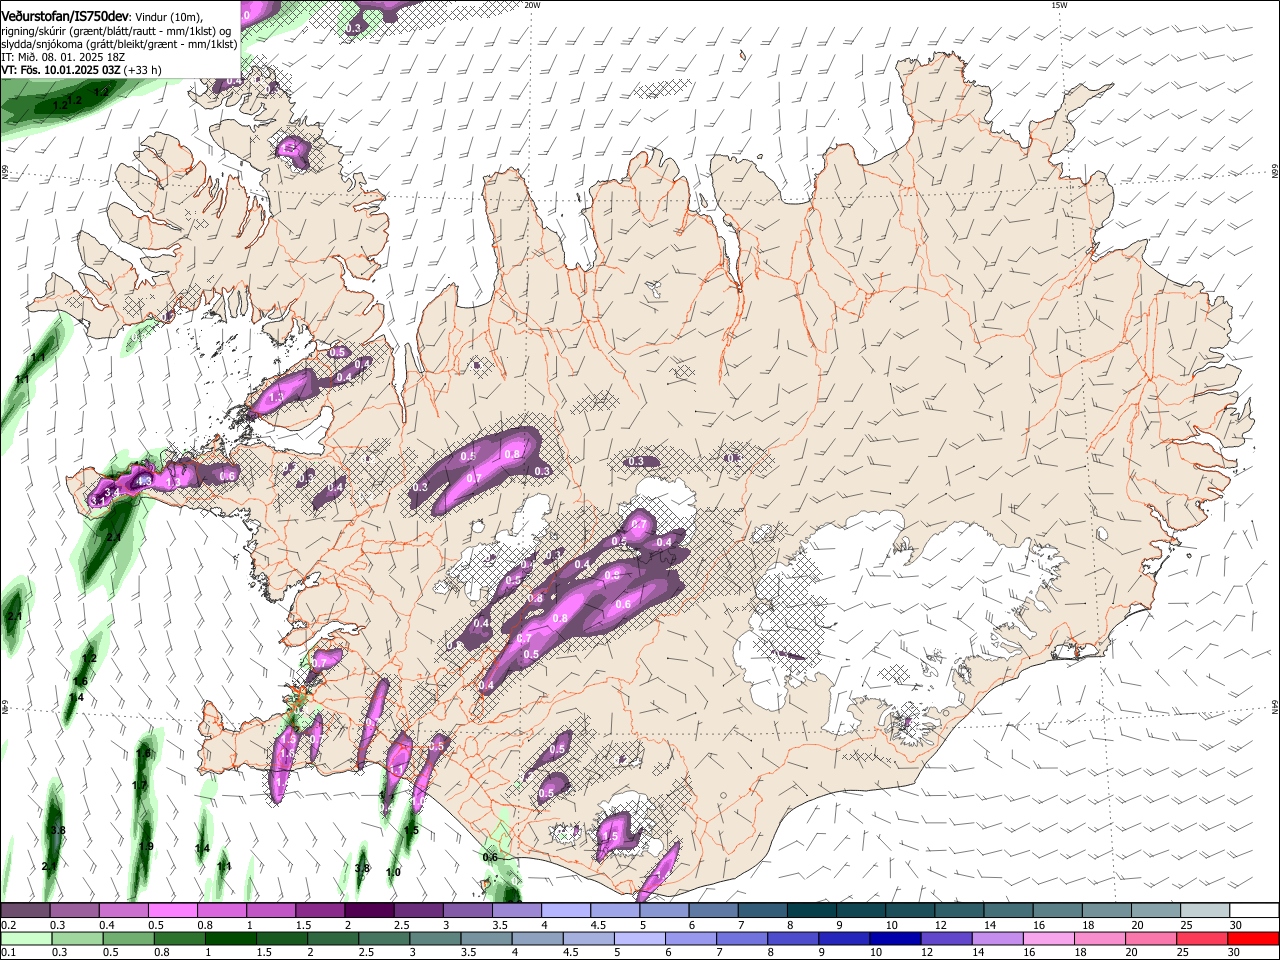Viewport: 1280px width, 960px height.
Task: Click the bright red 30 mm rain-scale swatch
Action: pos(1252,939)
